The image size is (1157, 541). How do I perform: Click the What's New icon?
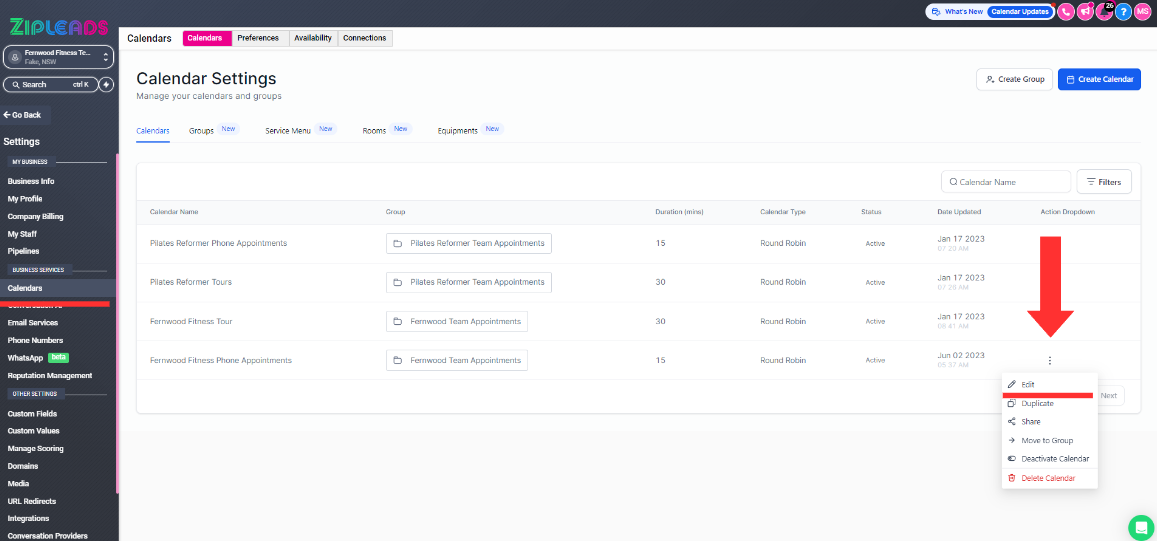pyautogui.click(x=936, y=12)
